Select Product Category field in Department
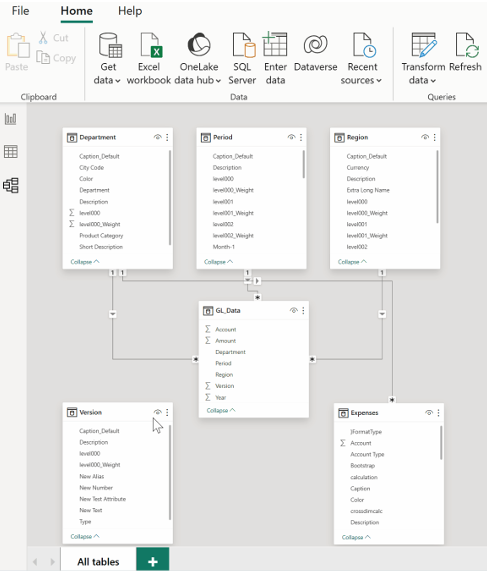Image resolution: width=487 pixels, height=574 pixels. point(101,236)
